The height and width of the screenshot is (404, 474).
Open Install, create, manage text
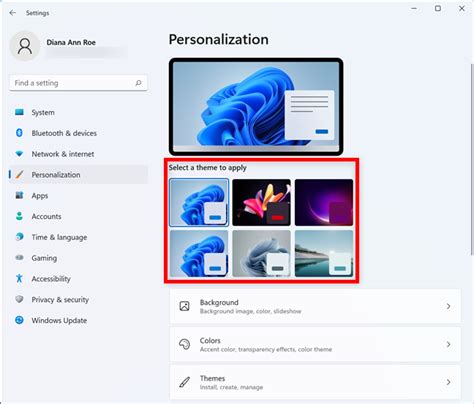(231, 387)
